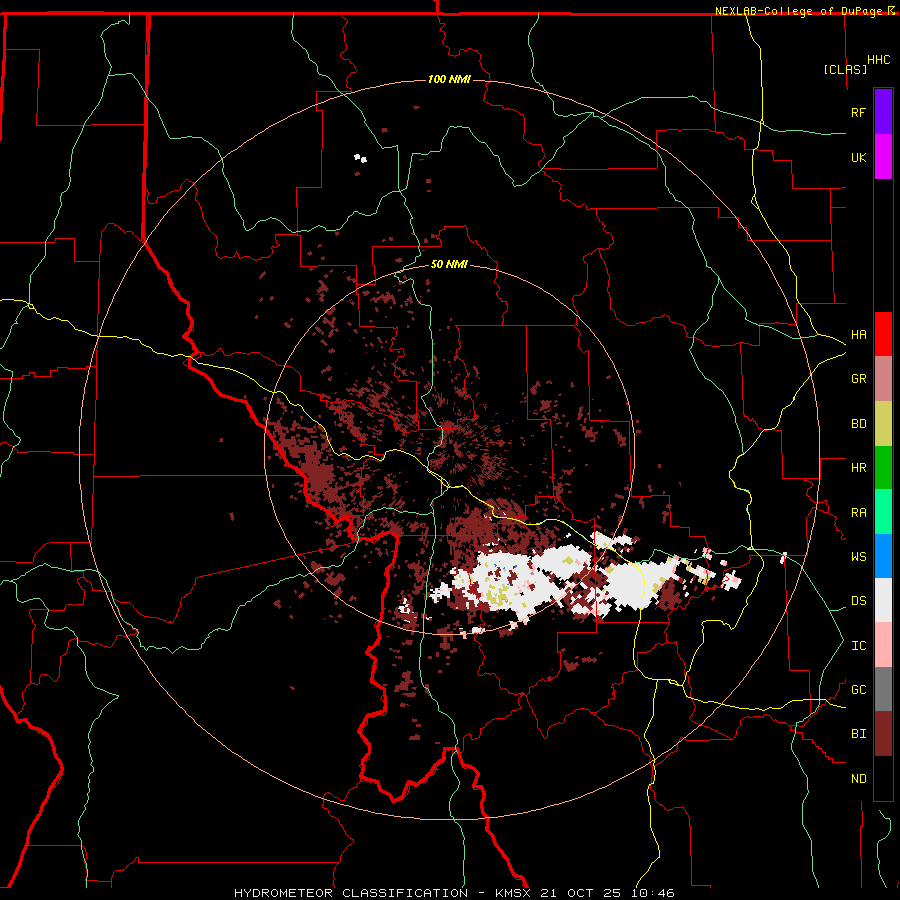Click the 'UK' legend label

coord(858,157)
